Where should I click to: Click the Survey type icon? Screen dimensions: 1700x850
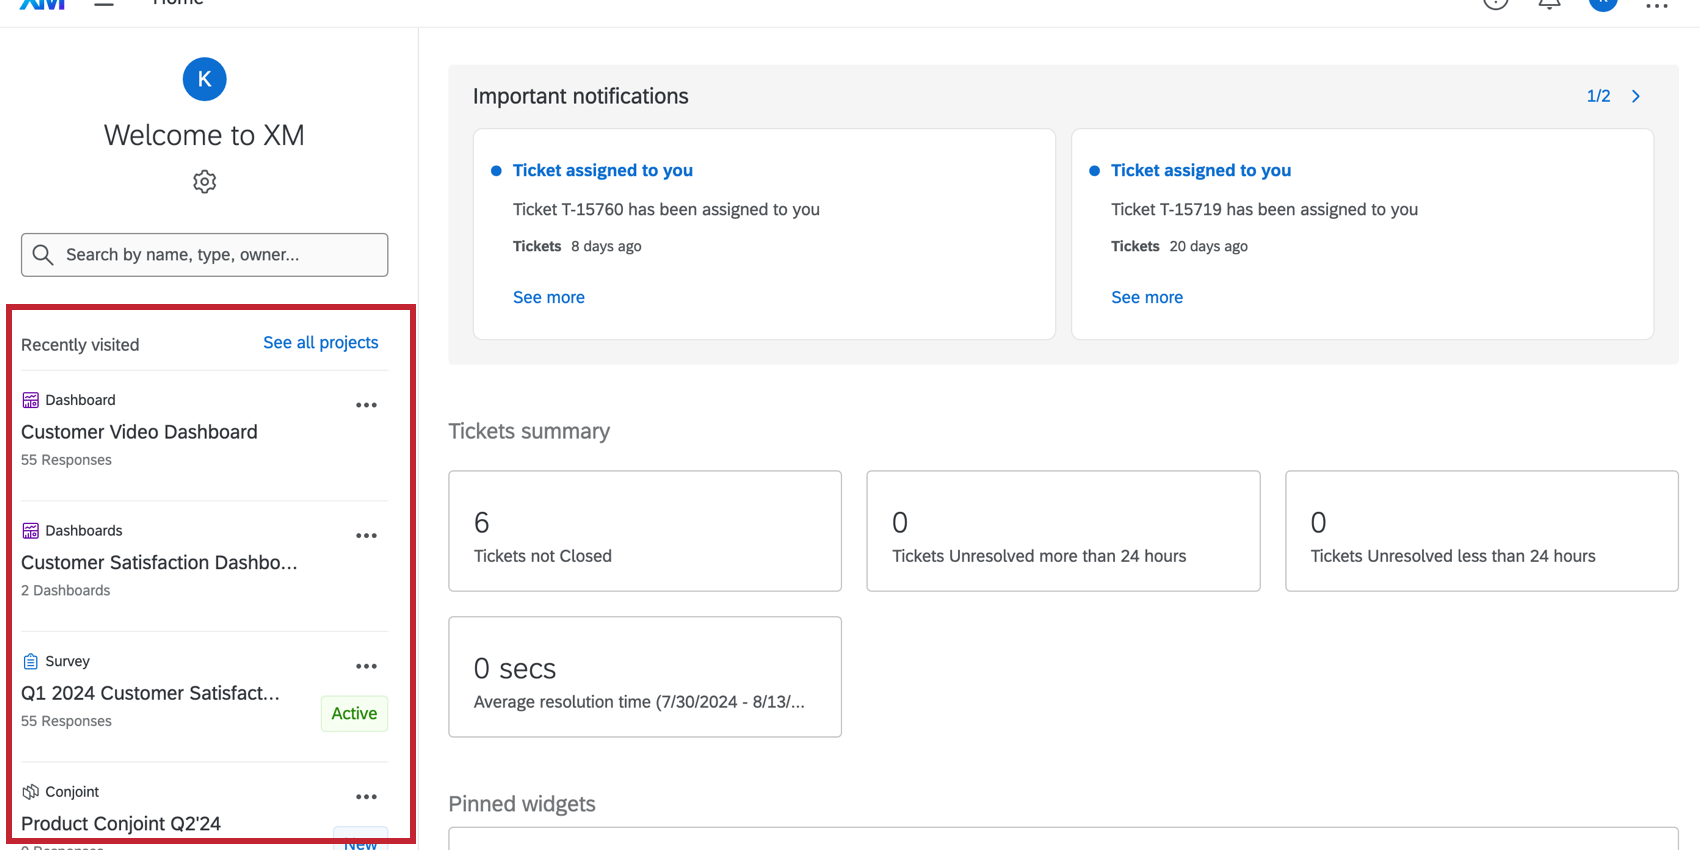tap(31, 661)
